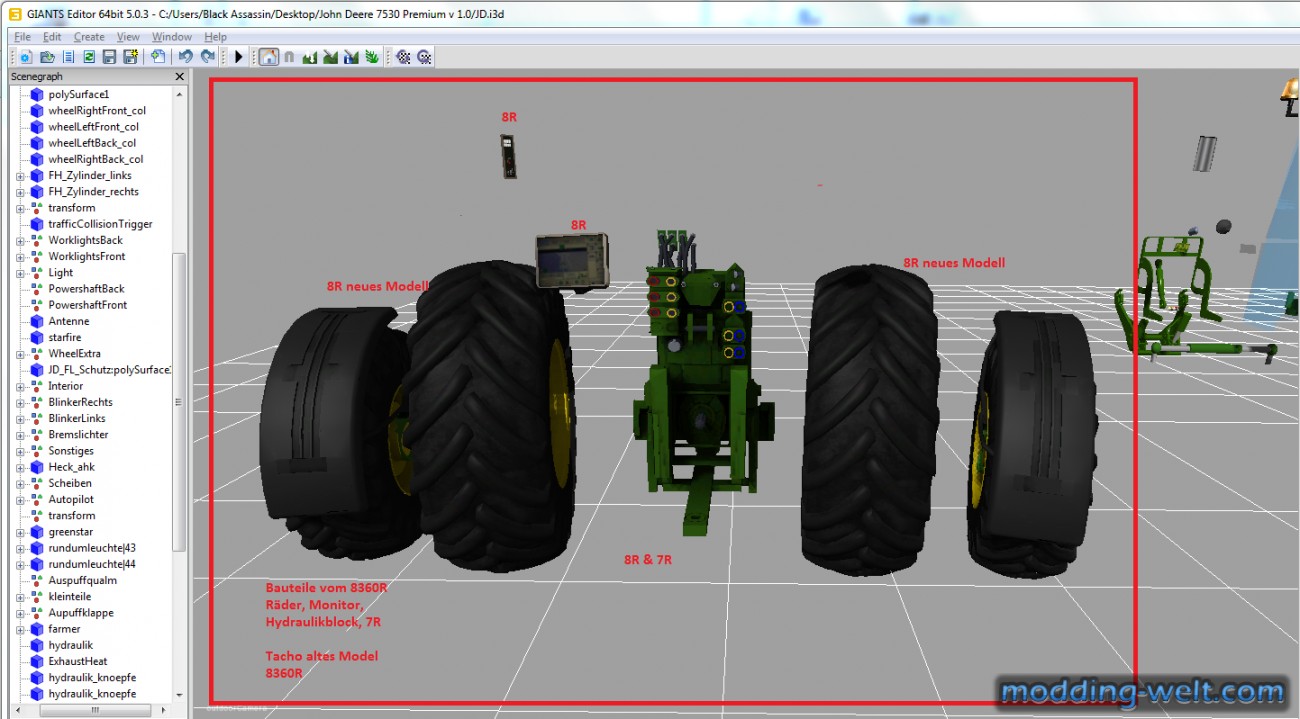Select the kleinteile node
Screen dimensions: 1300x719
tap(70, 596)
